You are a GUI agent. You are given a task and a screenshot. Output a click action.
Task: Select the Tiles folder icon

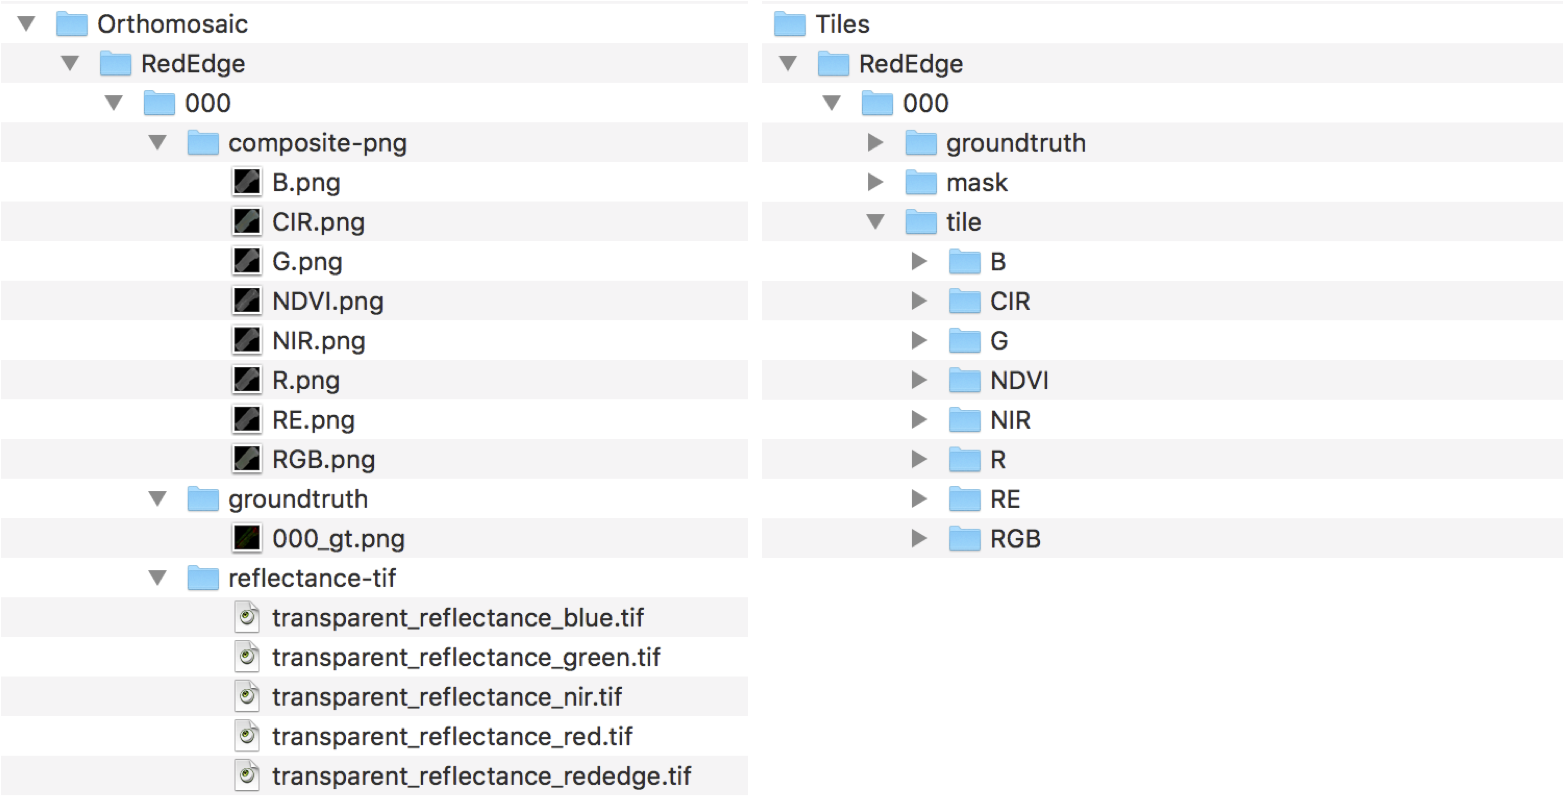coord(790,24)
